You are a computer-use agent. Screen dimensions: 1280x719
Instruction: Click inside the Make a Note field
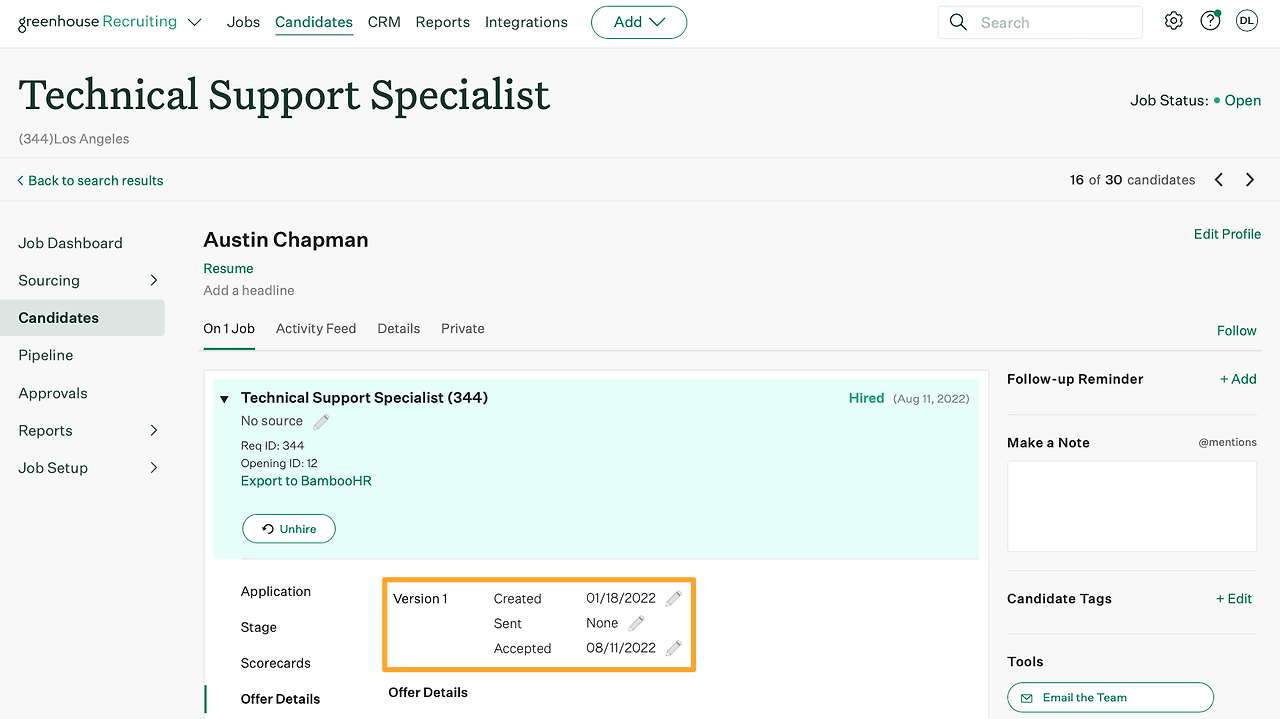click(1131, 505)
